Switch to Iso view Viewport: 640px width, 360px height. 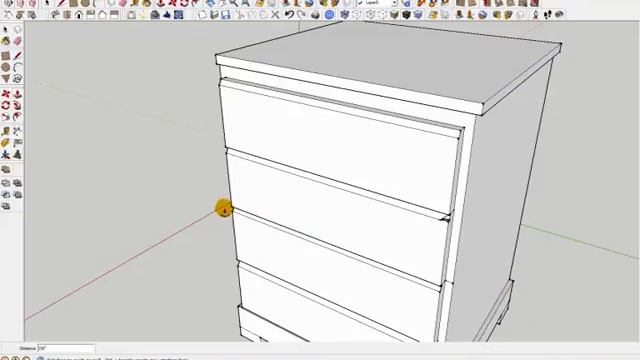[x=55, y=15]
